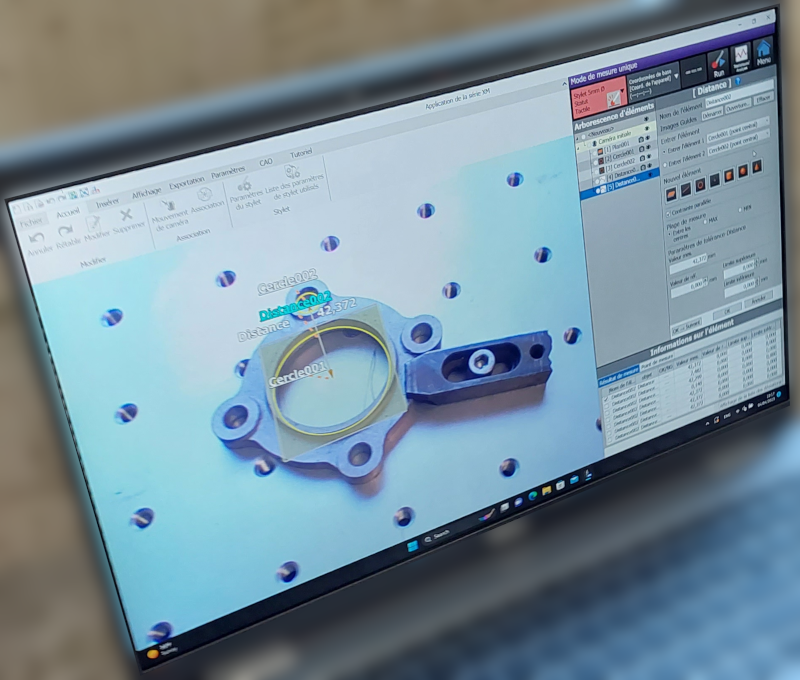800x680 pixels.
Task: Click the blue help icon beside Distance
Action: [737, 82]
